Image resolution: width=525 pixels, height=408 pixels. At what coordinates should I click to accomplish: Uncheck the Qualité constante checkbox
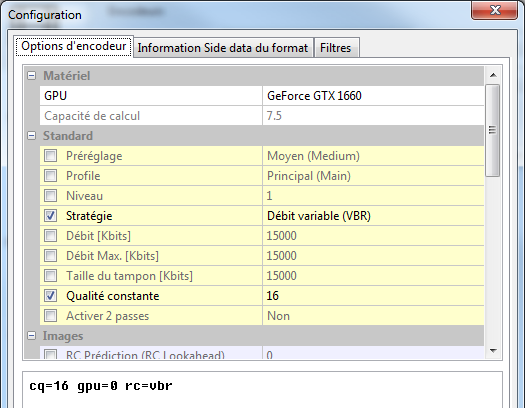(x=51, y=296)
